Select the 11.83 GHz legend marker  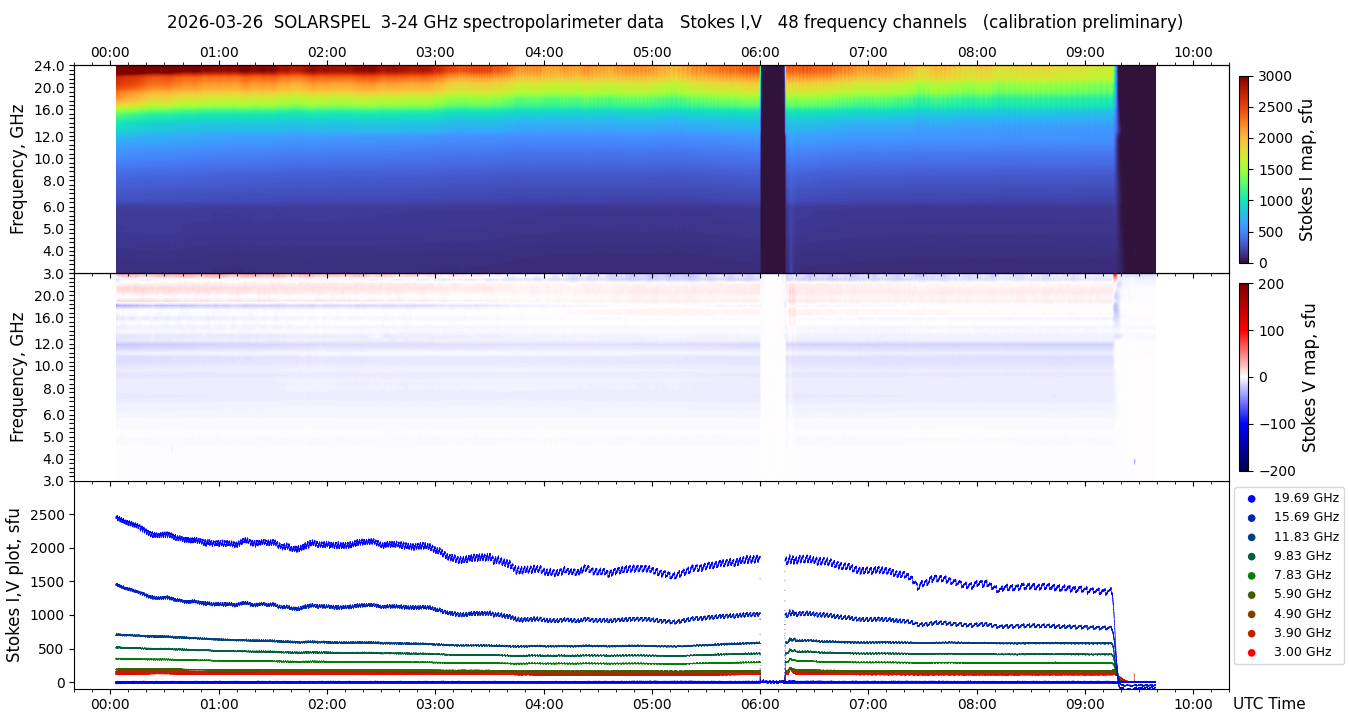(x=1251, y=537)
